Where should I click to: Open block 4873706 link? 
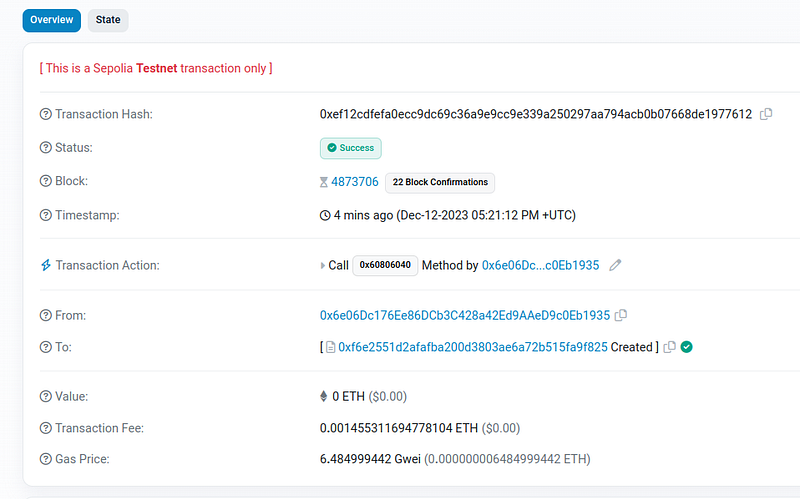click(355, 182)
